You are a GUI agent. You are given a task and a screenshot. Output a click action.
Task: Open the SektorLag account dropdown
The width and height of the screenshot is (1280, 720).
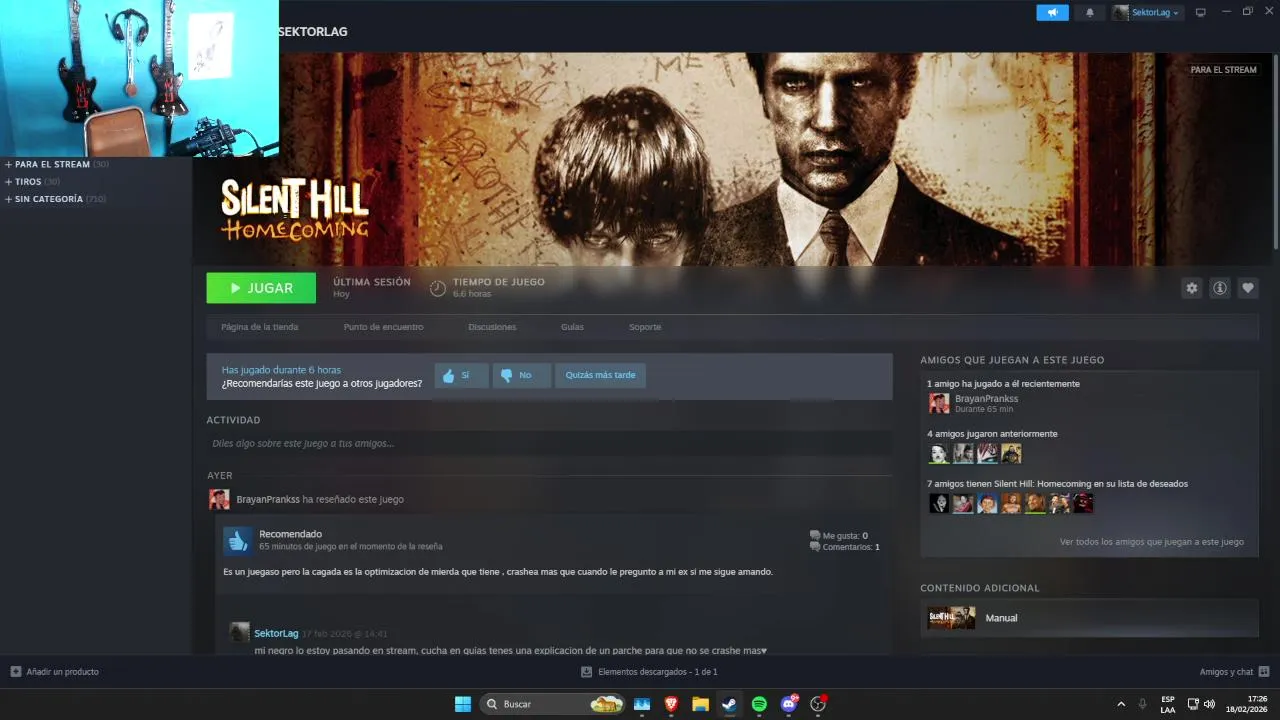pyautogui.click(x=1147, y=13)
